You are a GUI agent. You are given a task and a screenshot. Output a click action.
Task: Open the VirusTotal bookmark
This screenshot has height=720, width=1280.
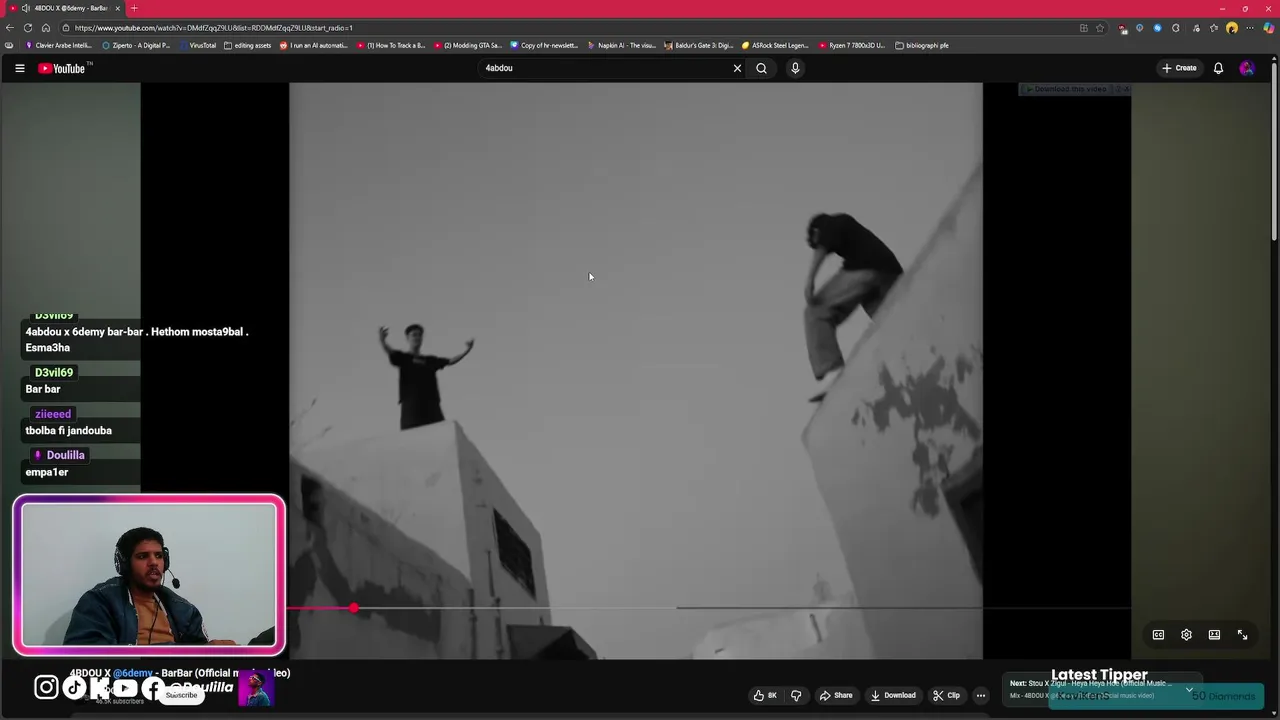coord(197,45)
